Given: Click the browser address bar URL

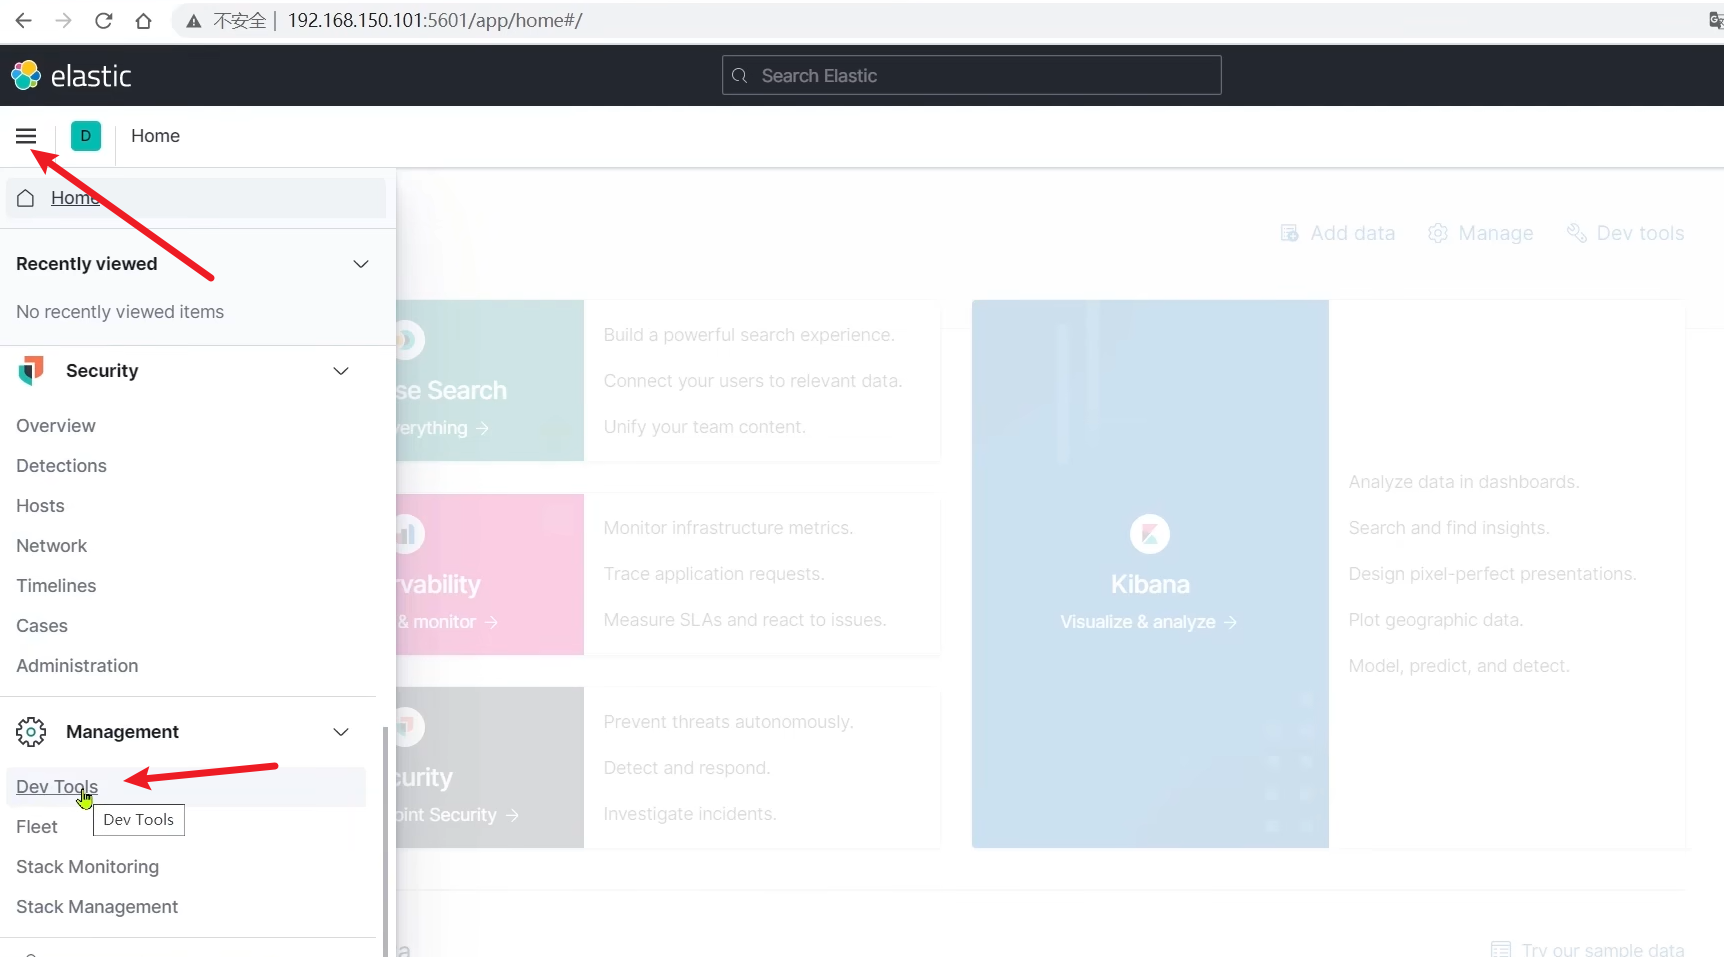Looking at the screenshot, I should click(435, 20).
